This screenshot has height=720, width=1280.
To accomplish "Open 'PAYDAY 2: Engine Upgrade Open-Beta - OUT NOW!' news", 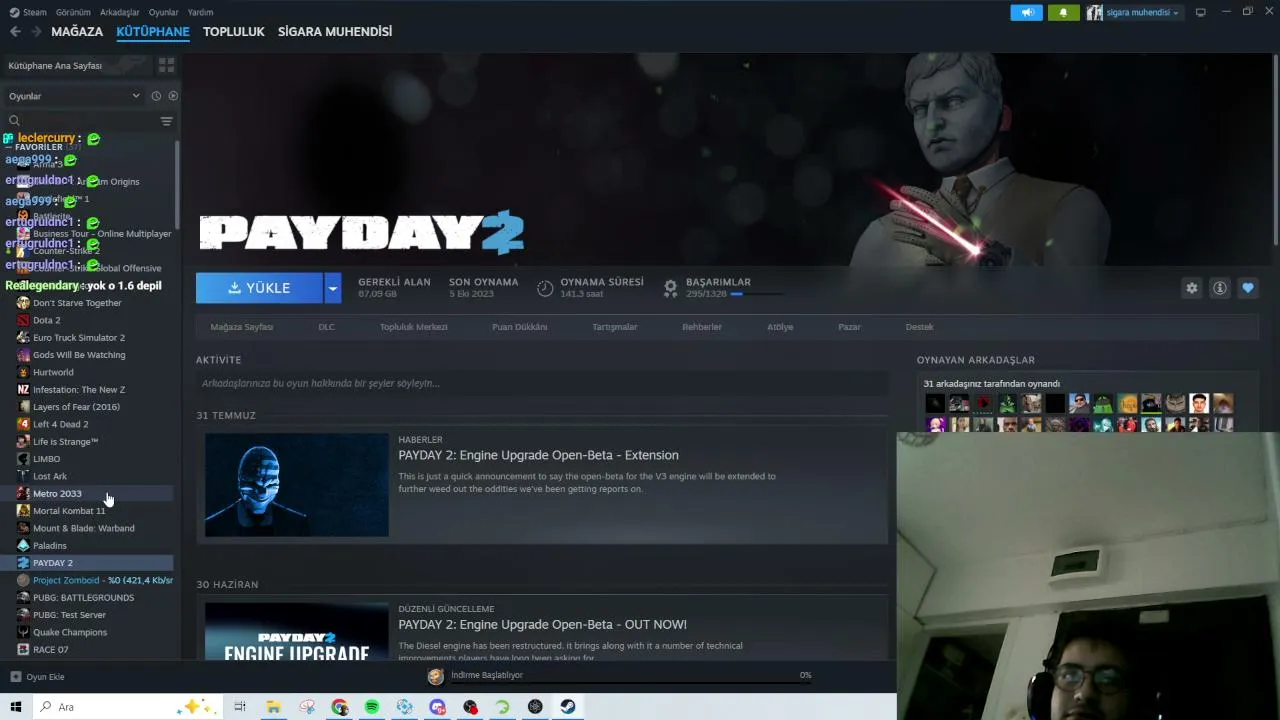I will (542, 625).
